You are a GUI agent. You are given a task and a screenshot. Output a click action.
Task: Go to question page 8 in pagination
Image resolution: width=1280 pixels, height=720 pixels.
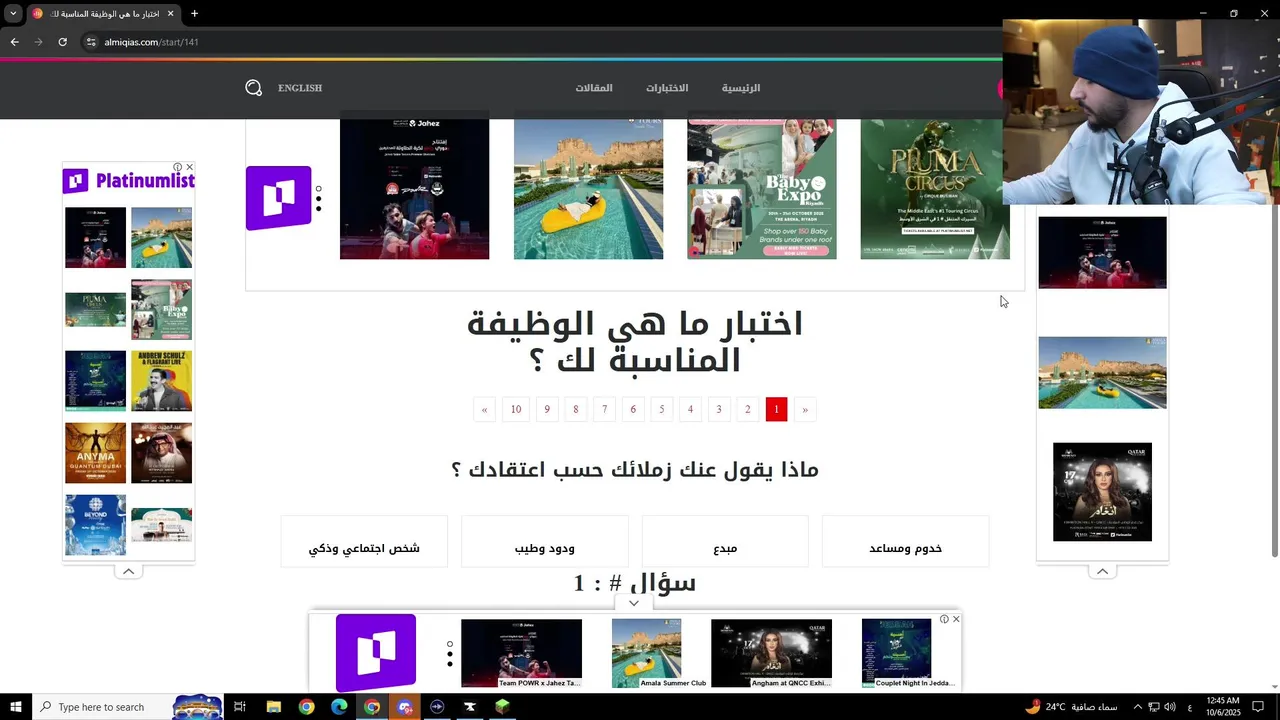tap(575, 409)
